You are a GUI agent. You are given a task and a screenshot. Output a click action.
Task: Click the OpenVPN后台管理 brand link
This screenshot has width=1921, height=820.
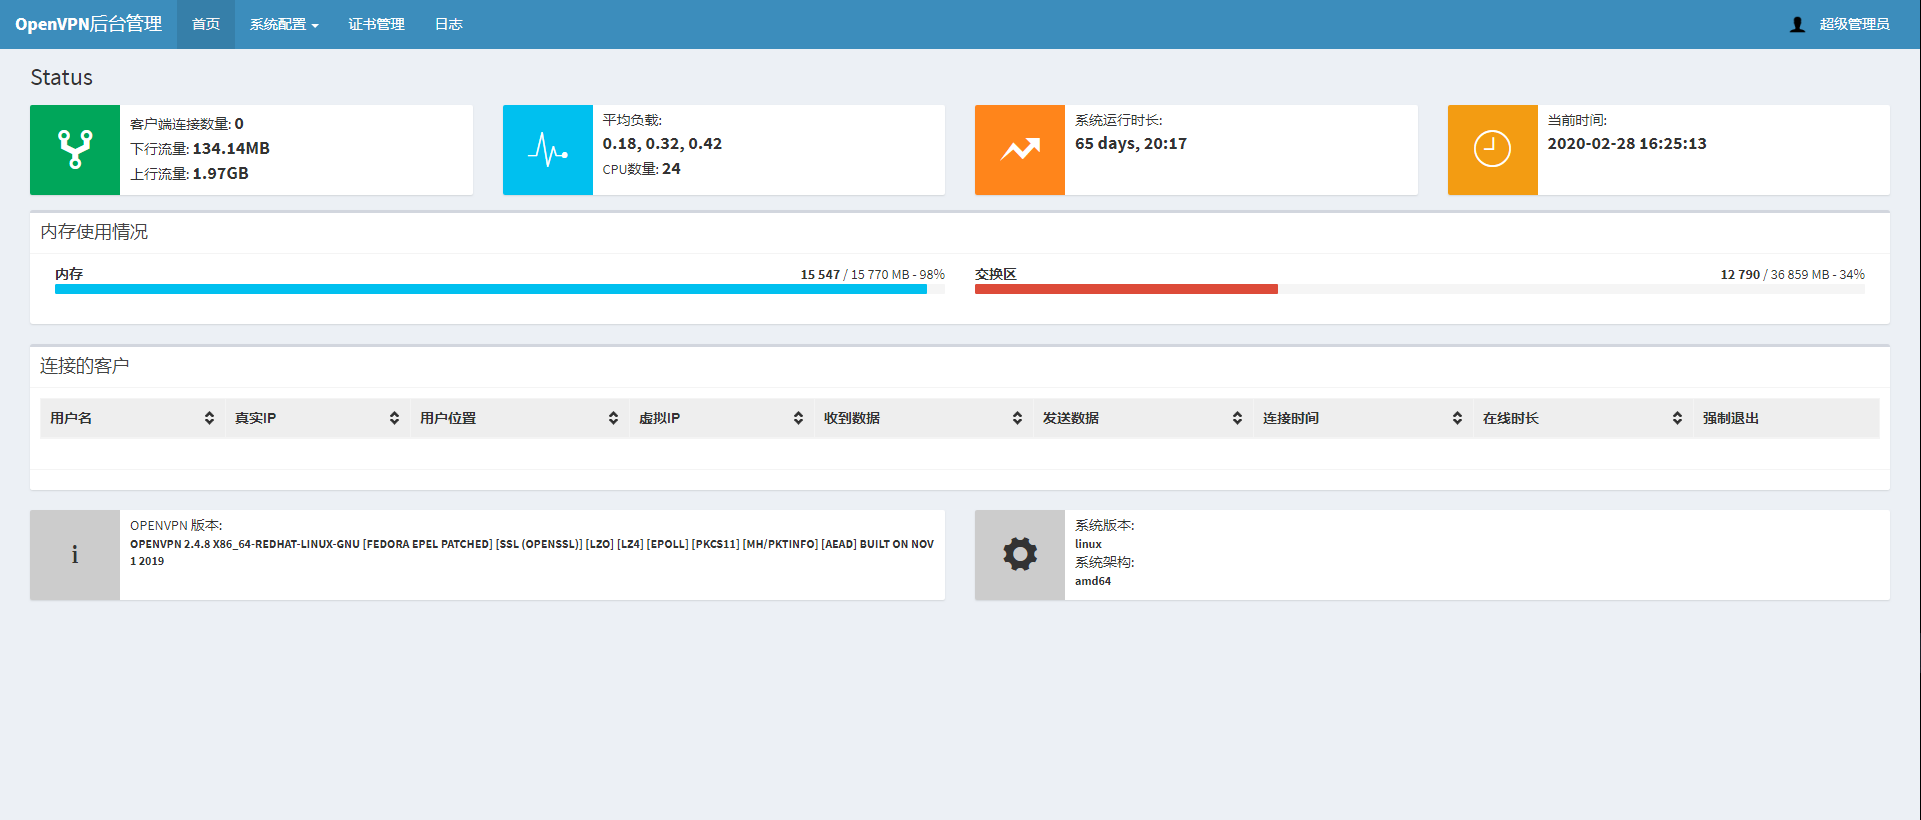pos(88,24)
